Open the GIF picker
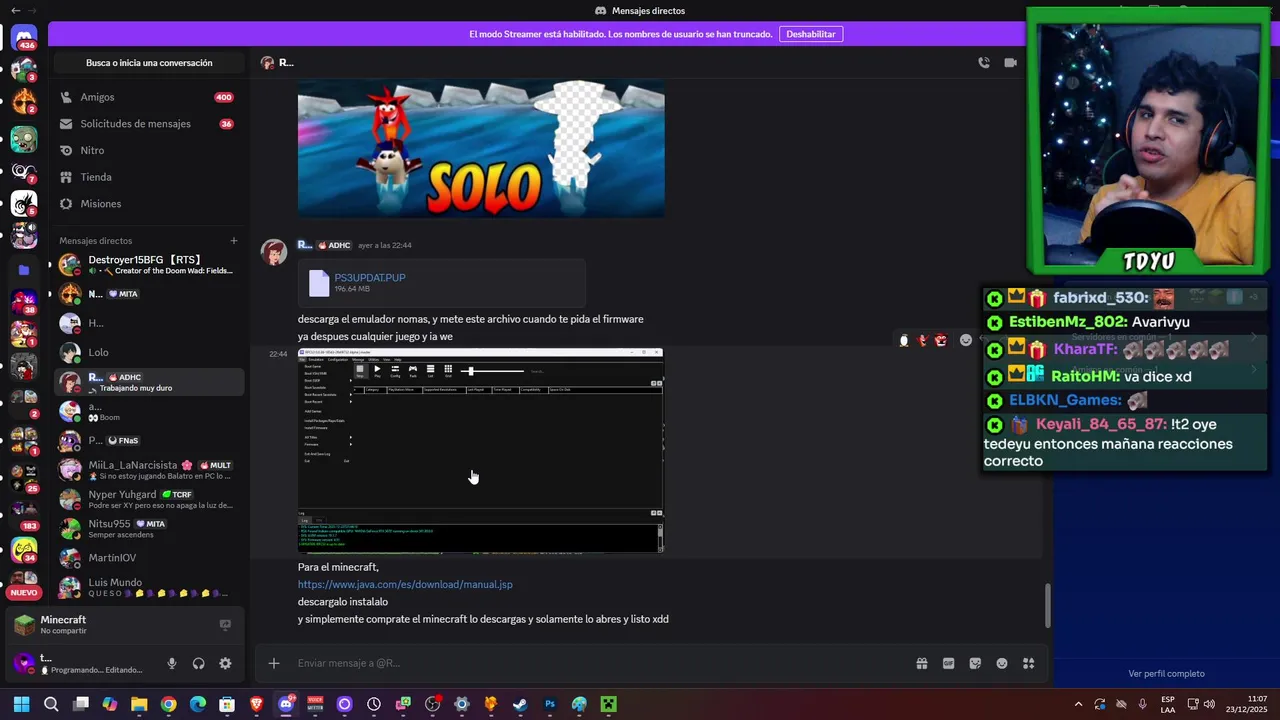The image size is (1280, 720). tap(948, 663)
